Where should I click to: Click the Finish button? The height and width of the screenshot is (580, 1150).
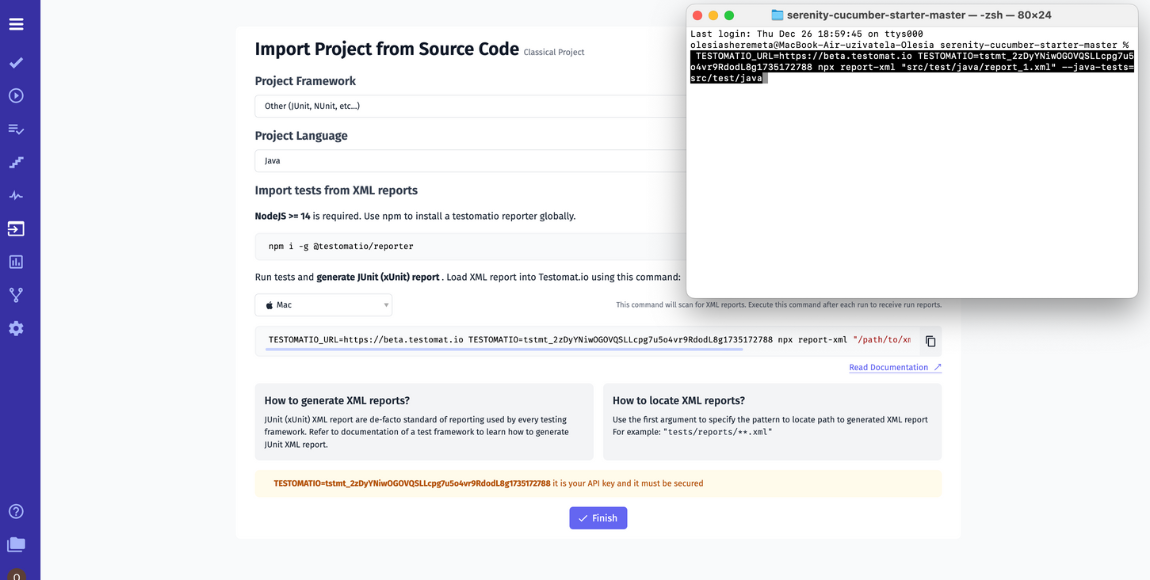click(598, 518)
